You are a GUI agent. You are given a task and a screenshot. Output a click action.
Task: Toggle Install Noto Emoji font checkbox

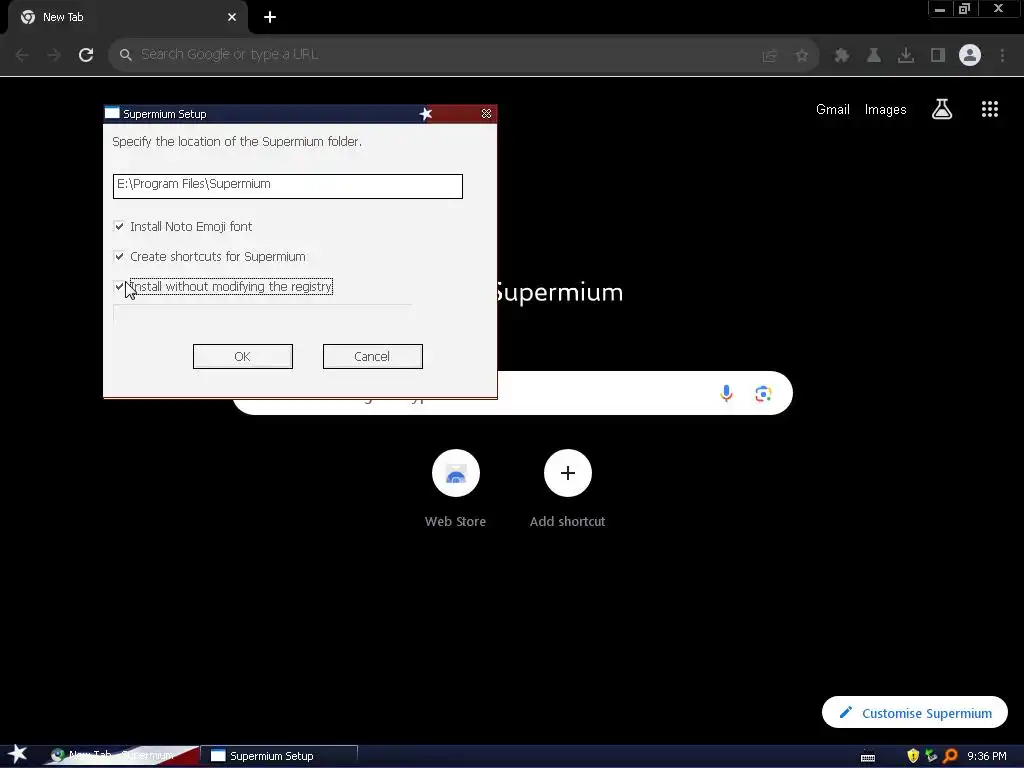point(119,227)
